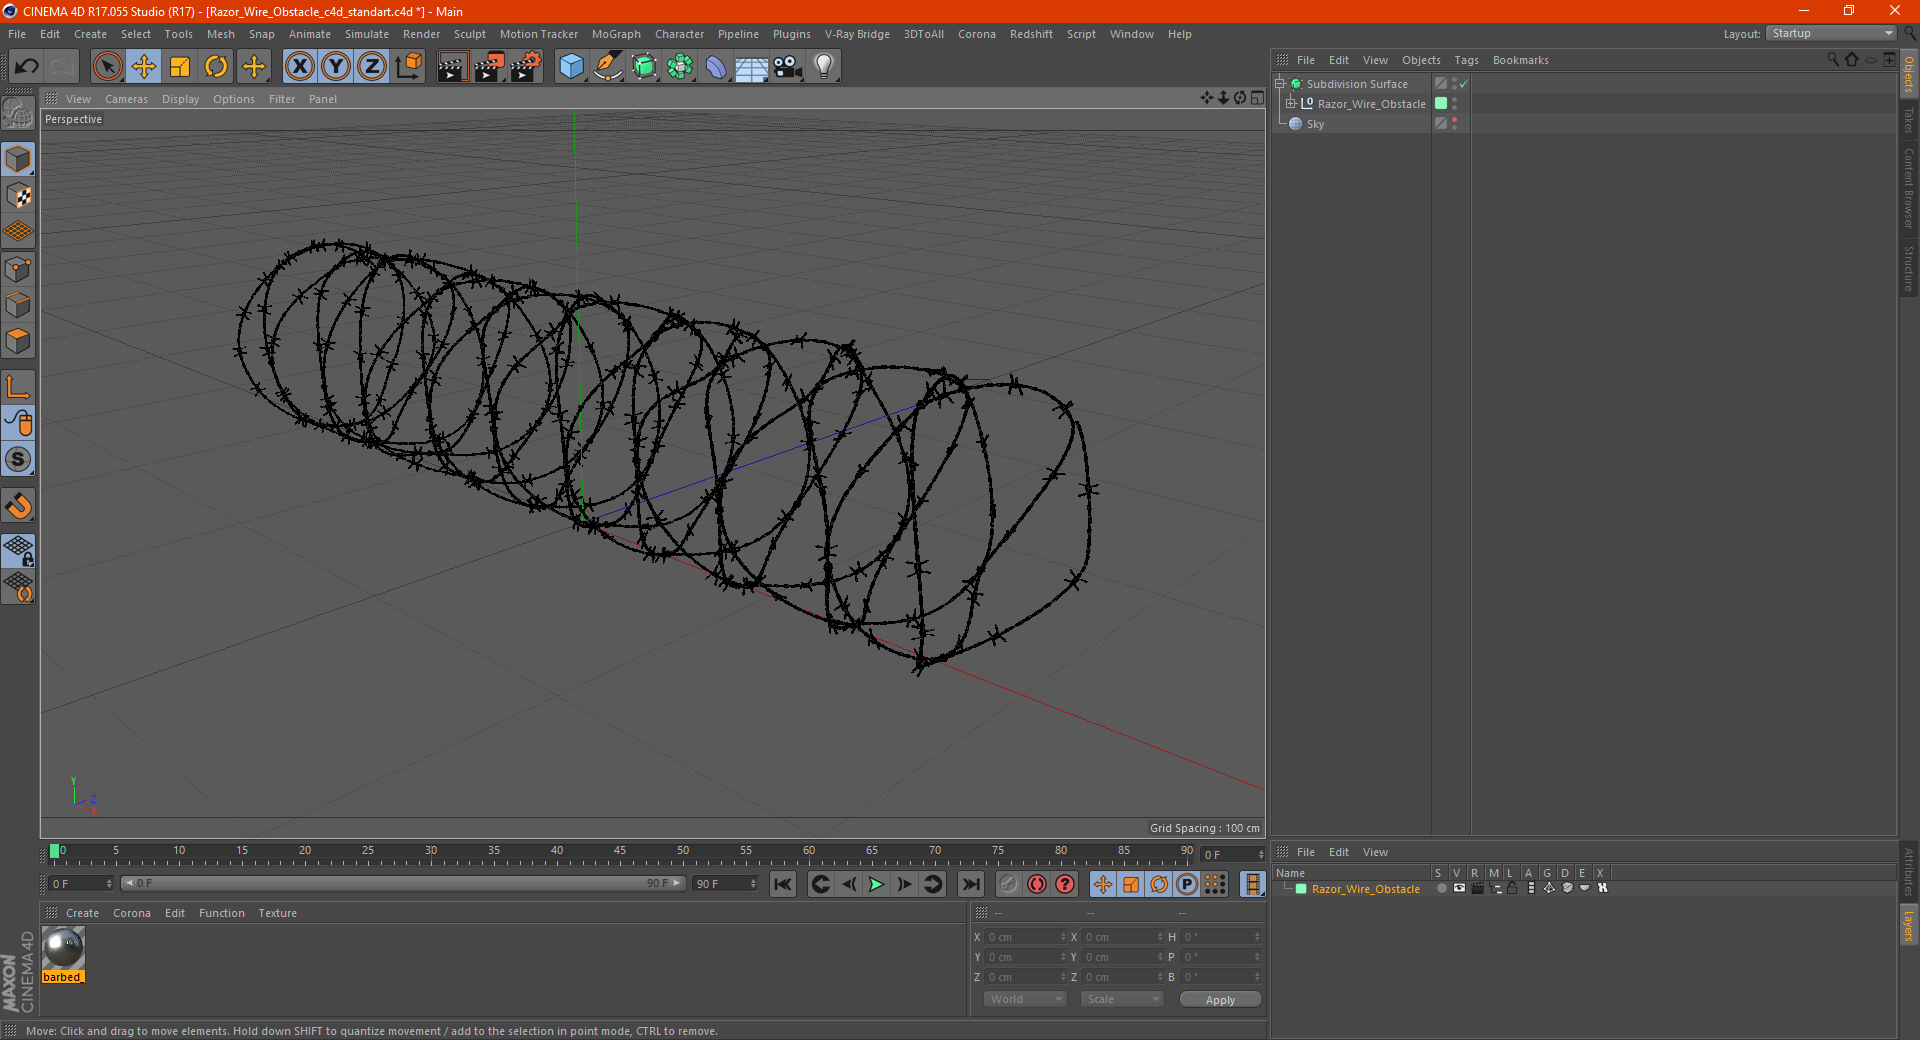The height and width of the screenshot is (1040, 1920).
Task: Add a Camera object
Action: click(x=788, y=67)
